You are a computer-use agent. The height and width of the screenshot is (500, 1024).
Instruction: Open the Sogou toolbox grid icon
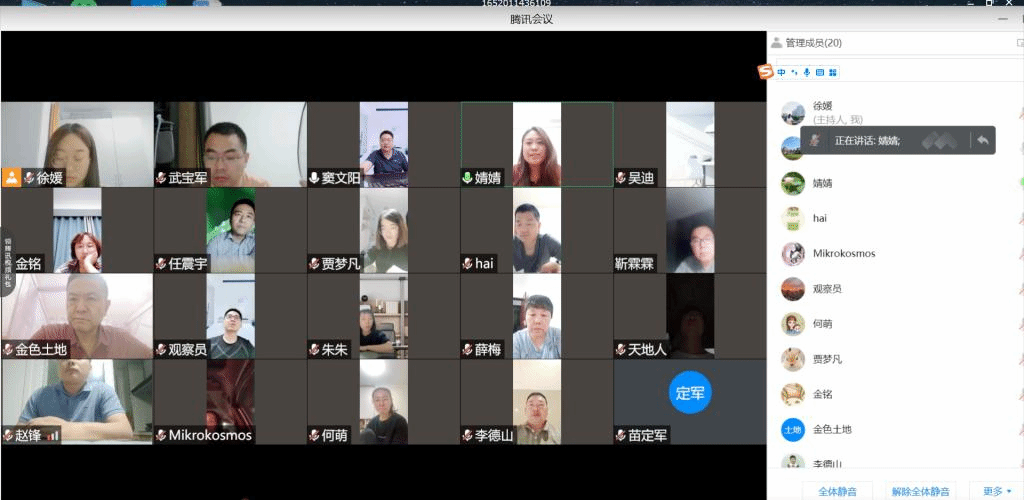(x=833, y=72)
